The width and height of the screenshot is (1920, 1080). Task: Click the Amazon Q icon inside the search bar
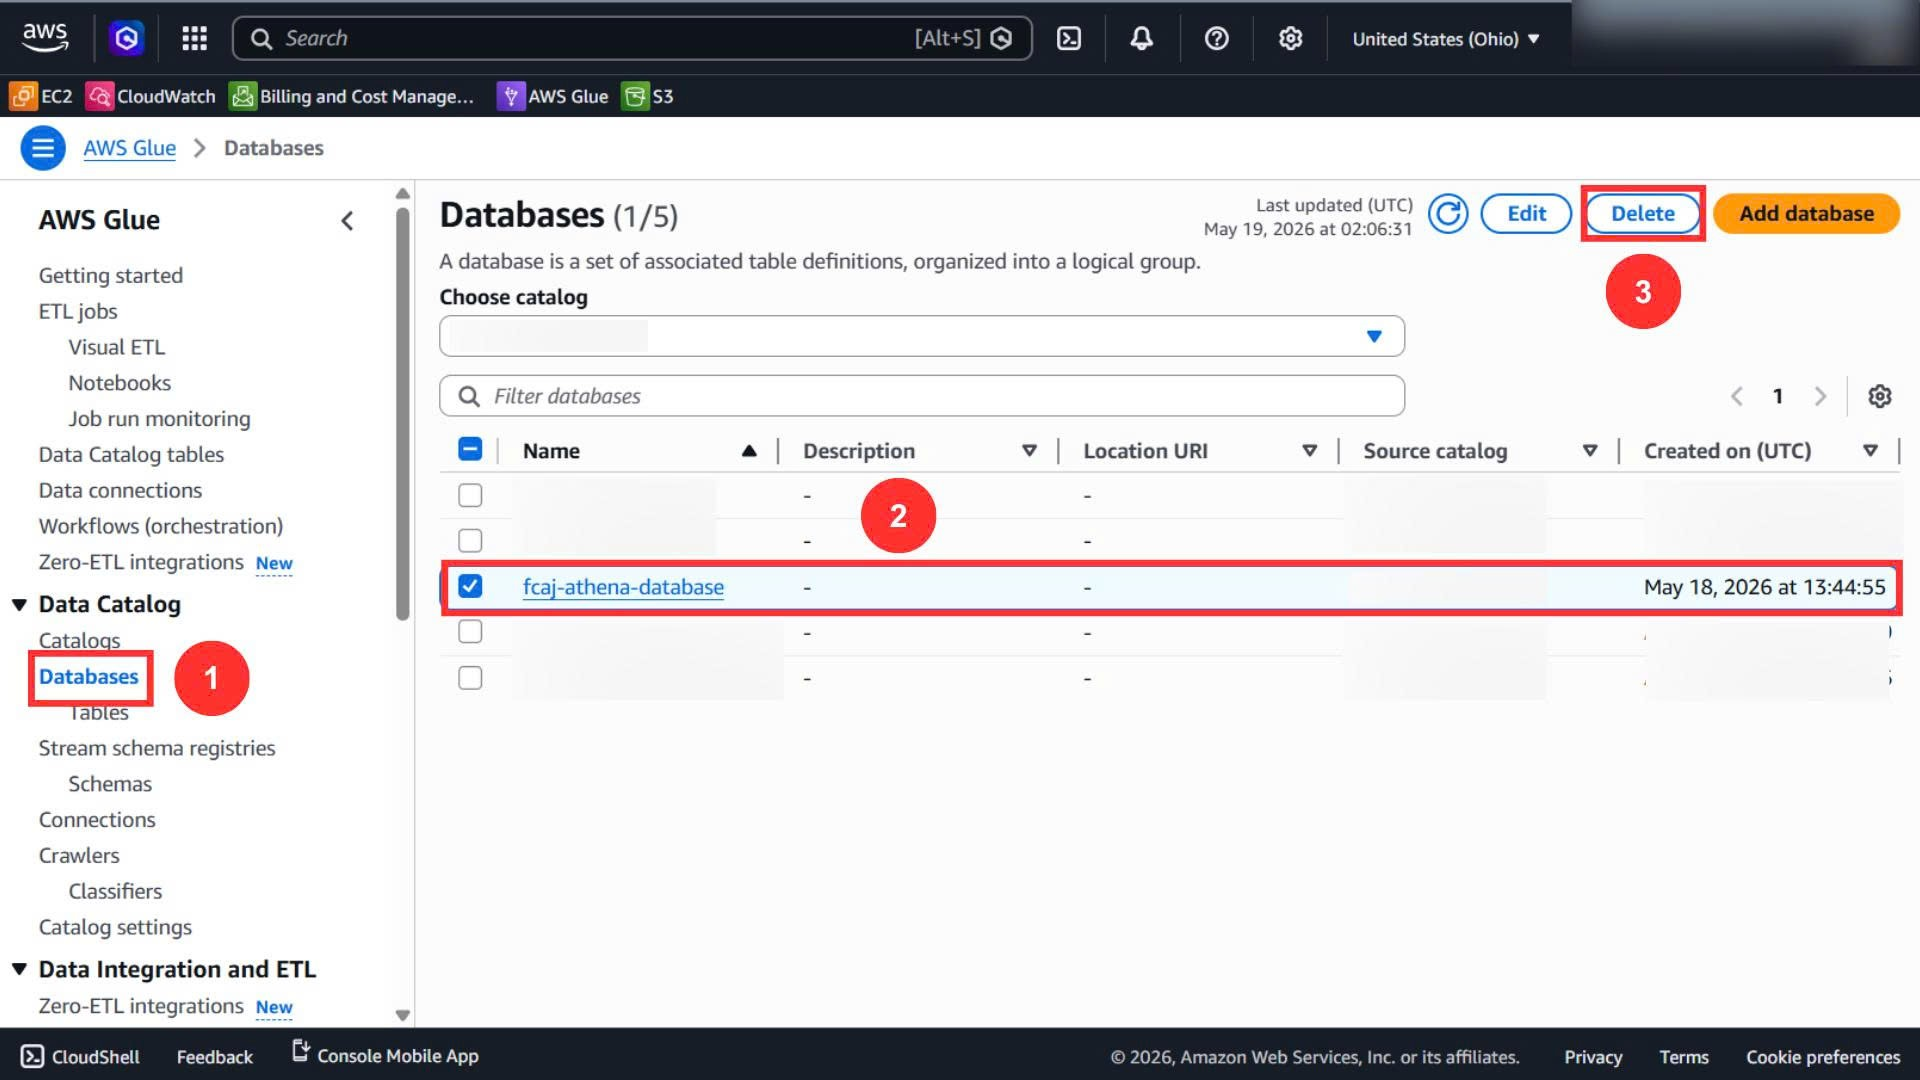pyautogui.click(x=1001, y=38)
